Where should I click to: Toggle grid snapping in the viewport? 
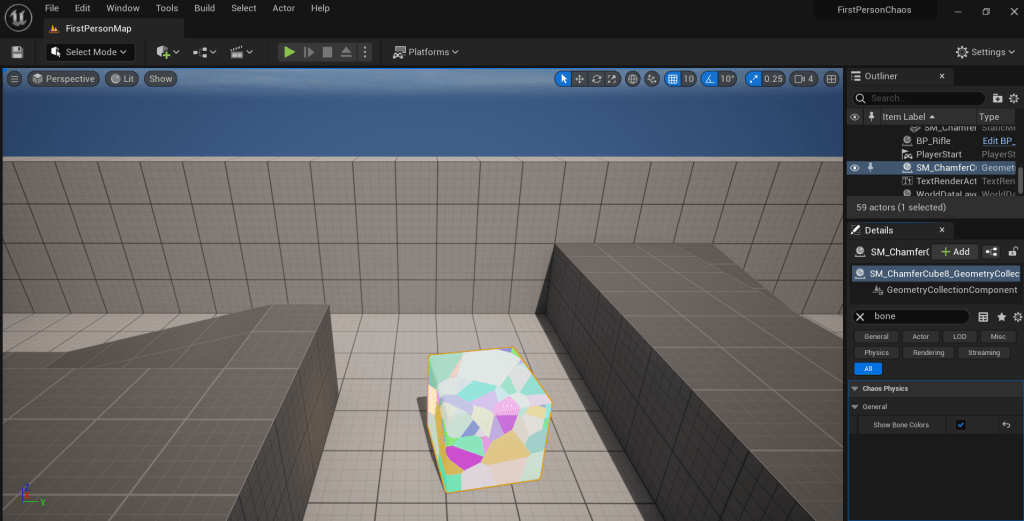coord(673,79)
